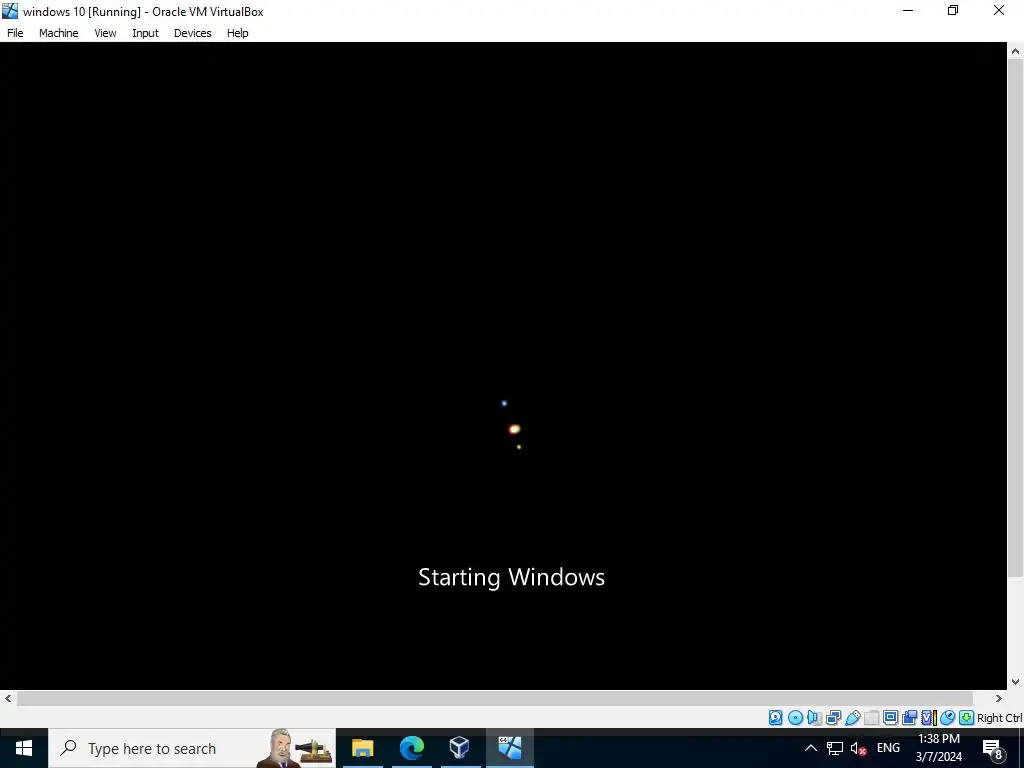
Task: Click the hard disk activity indicator
Action: coord(775,718)
